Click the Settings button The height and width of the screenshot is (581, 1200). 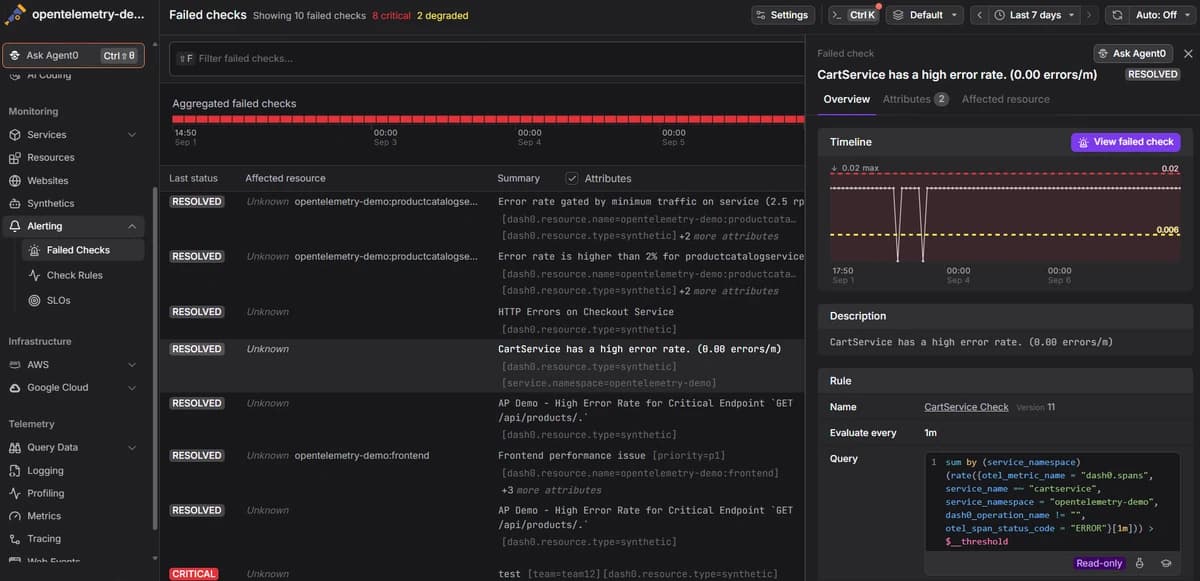click(783, 15)
